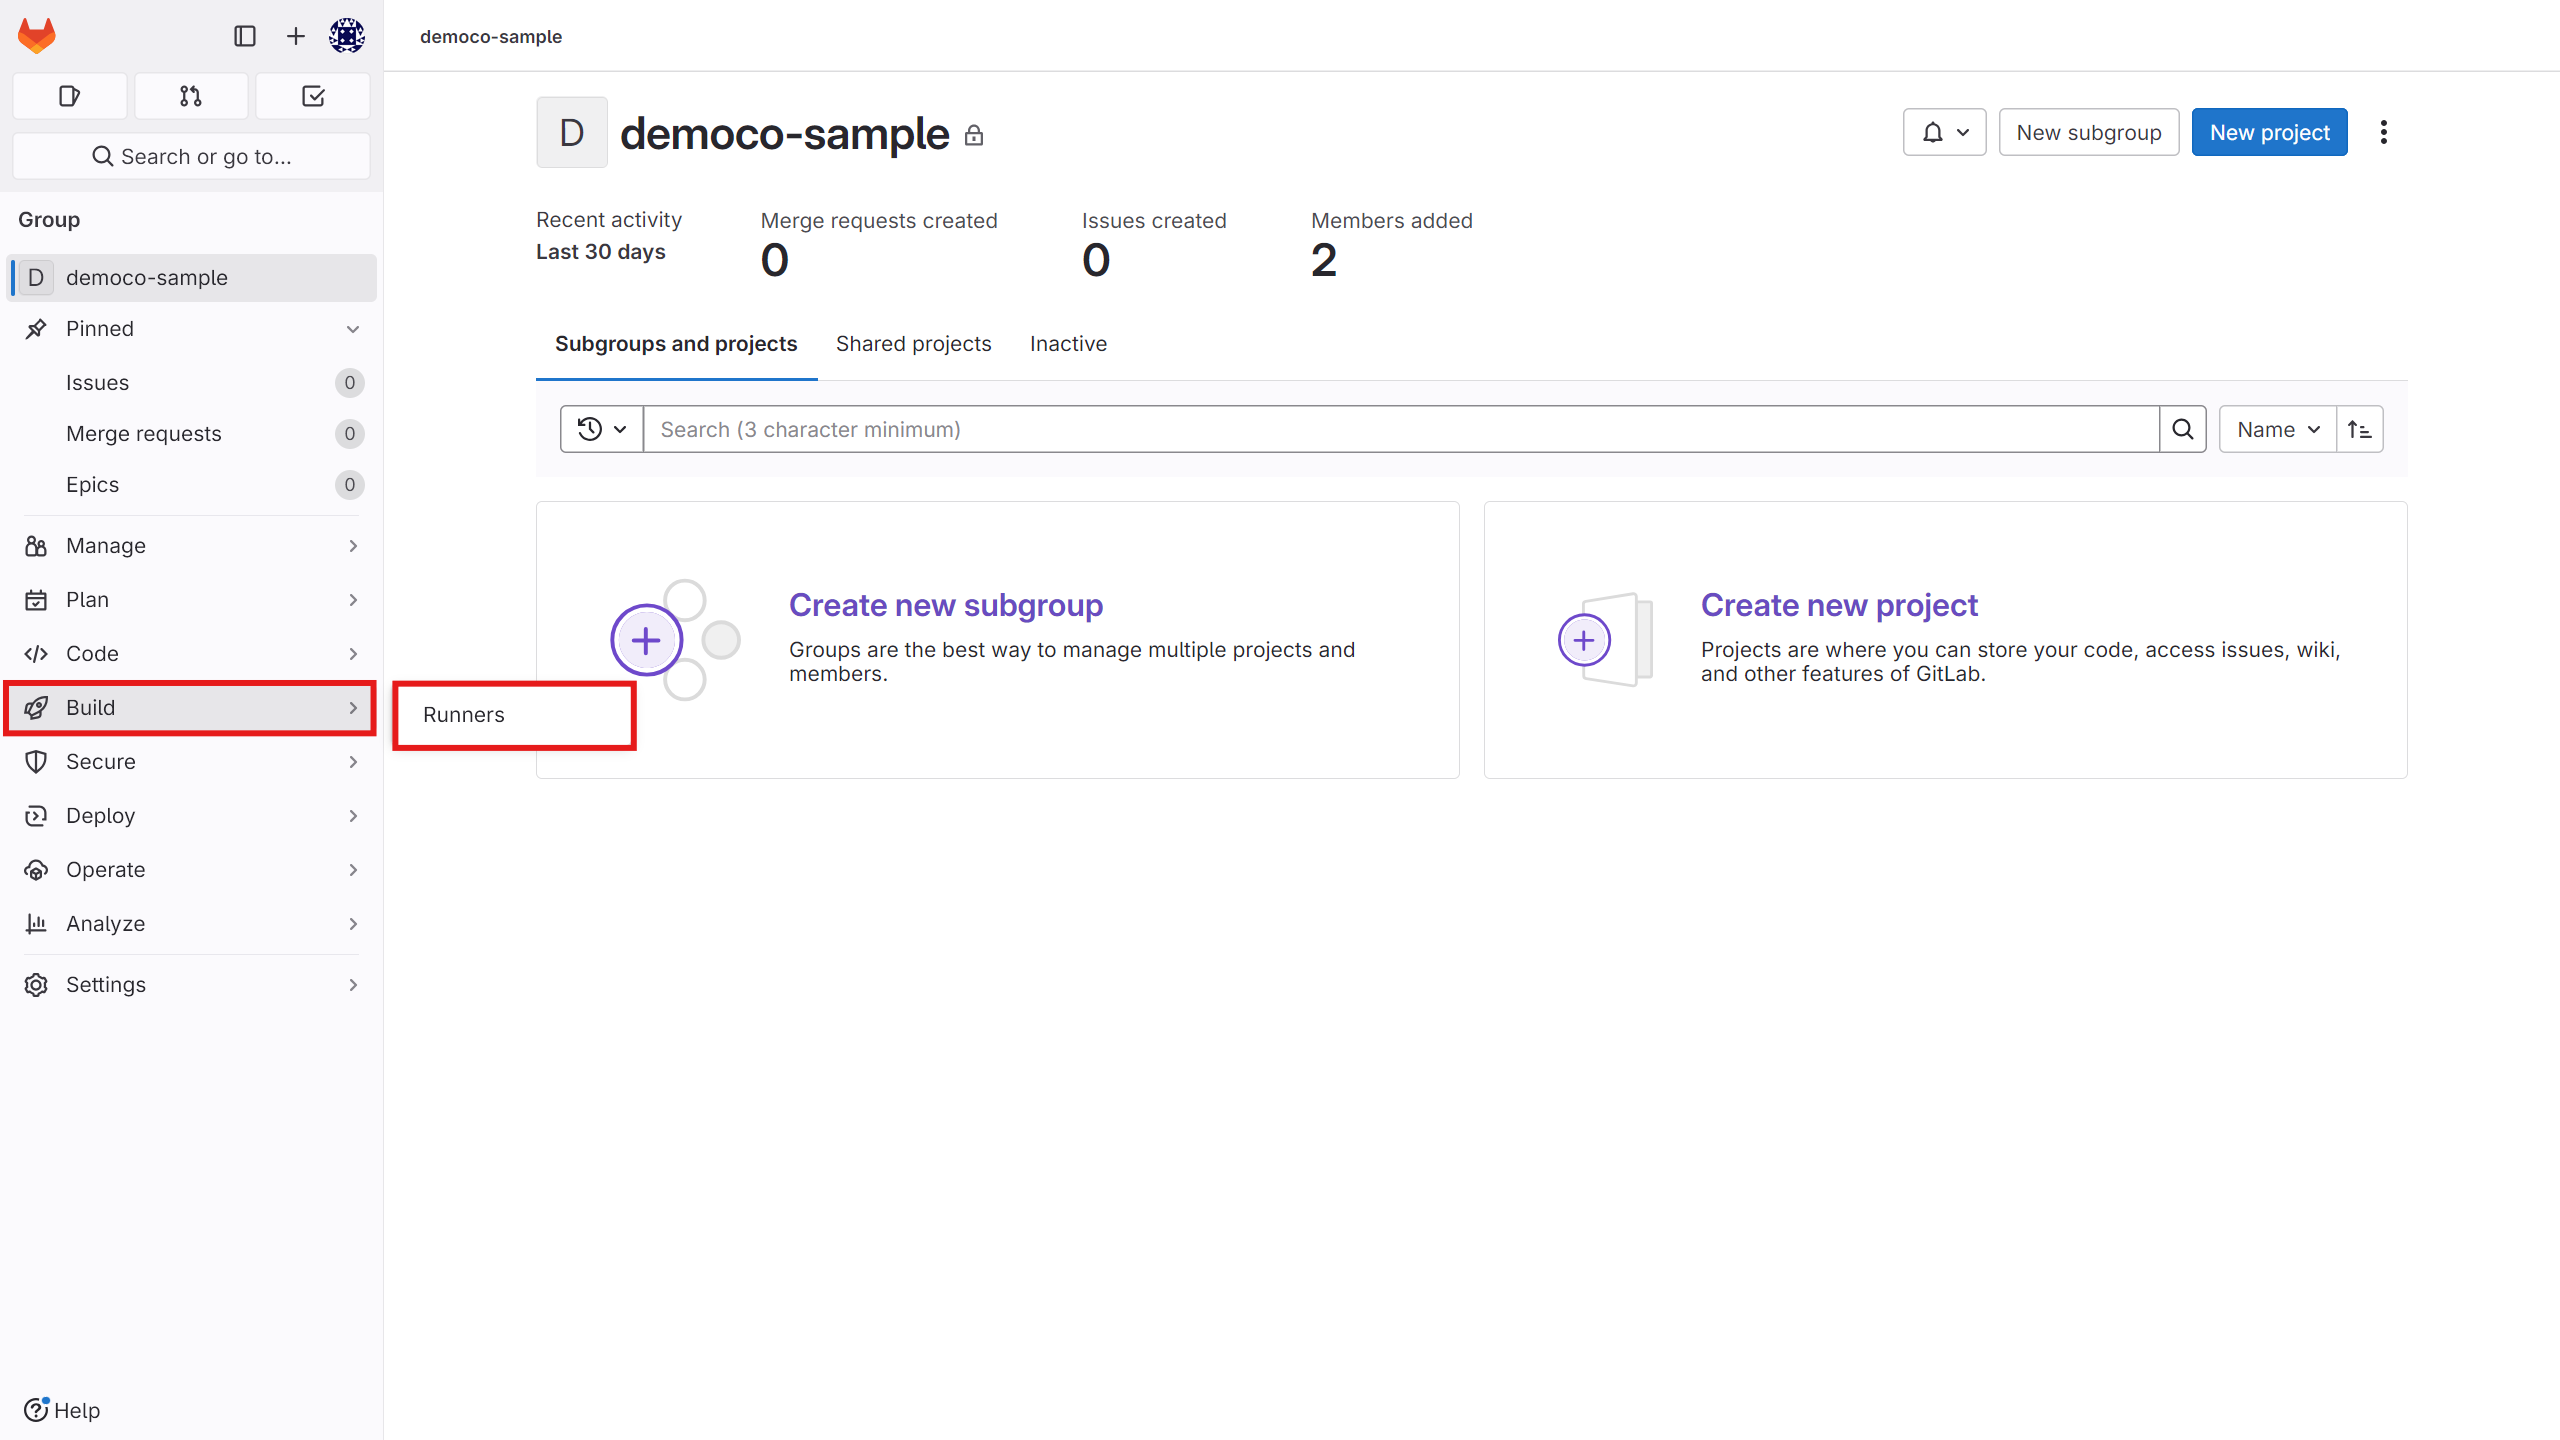Open the GitLab logo home link
Viewport: 2560px width, 1440px height.
click(37, 36)
